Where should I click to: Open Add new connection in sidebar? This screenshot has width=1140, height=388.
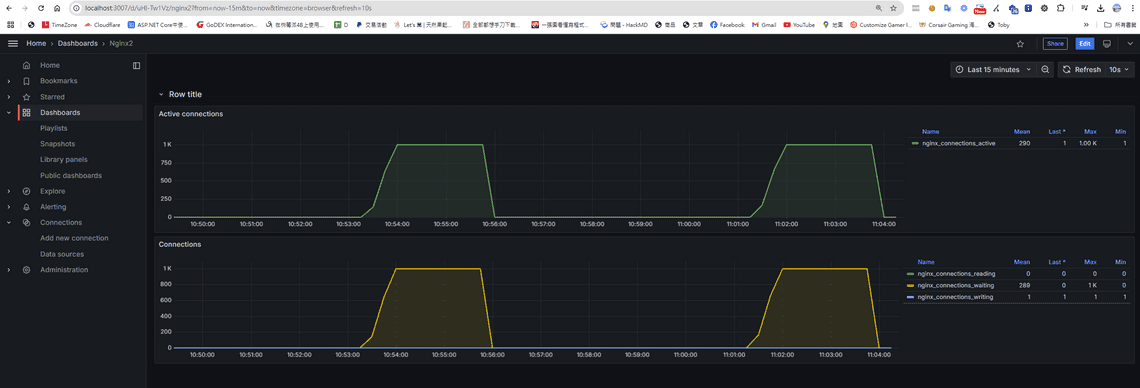[74, 238]
